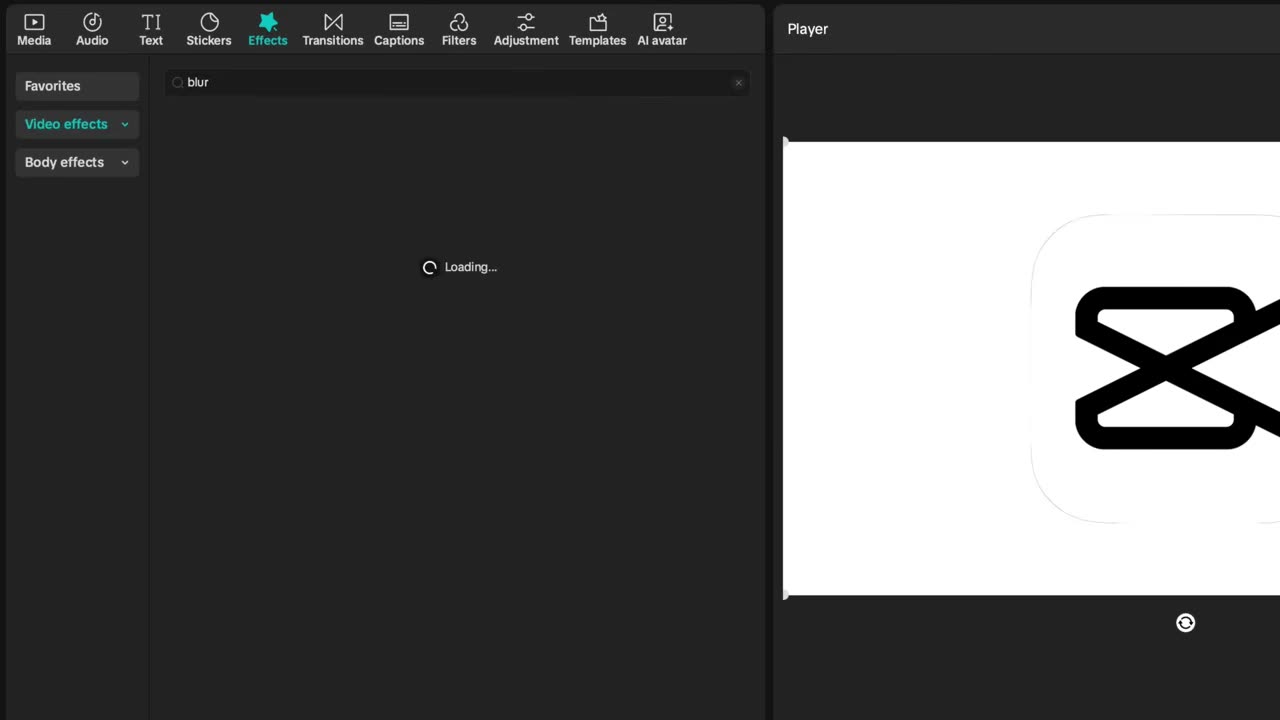Image resolution: width=1280 pixels, height=720 pixels.
Task: Open the Text tab
Action: pos(151,30)
